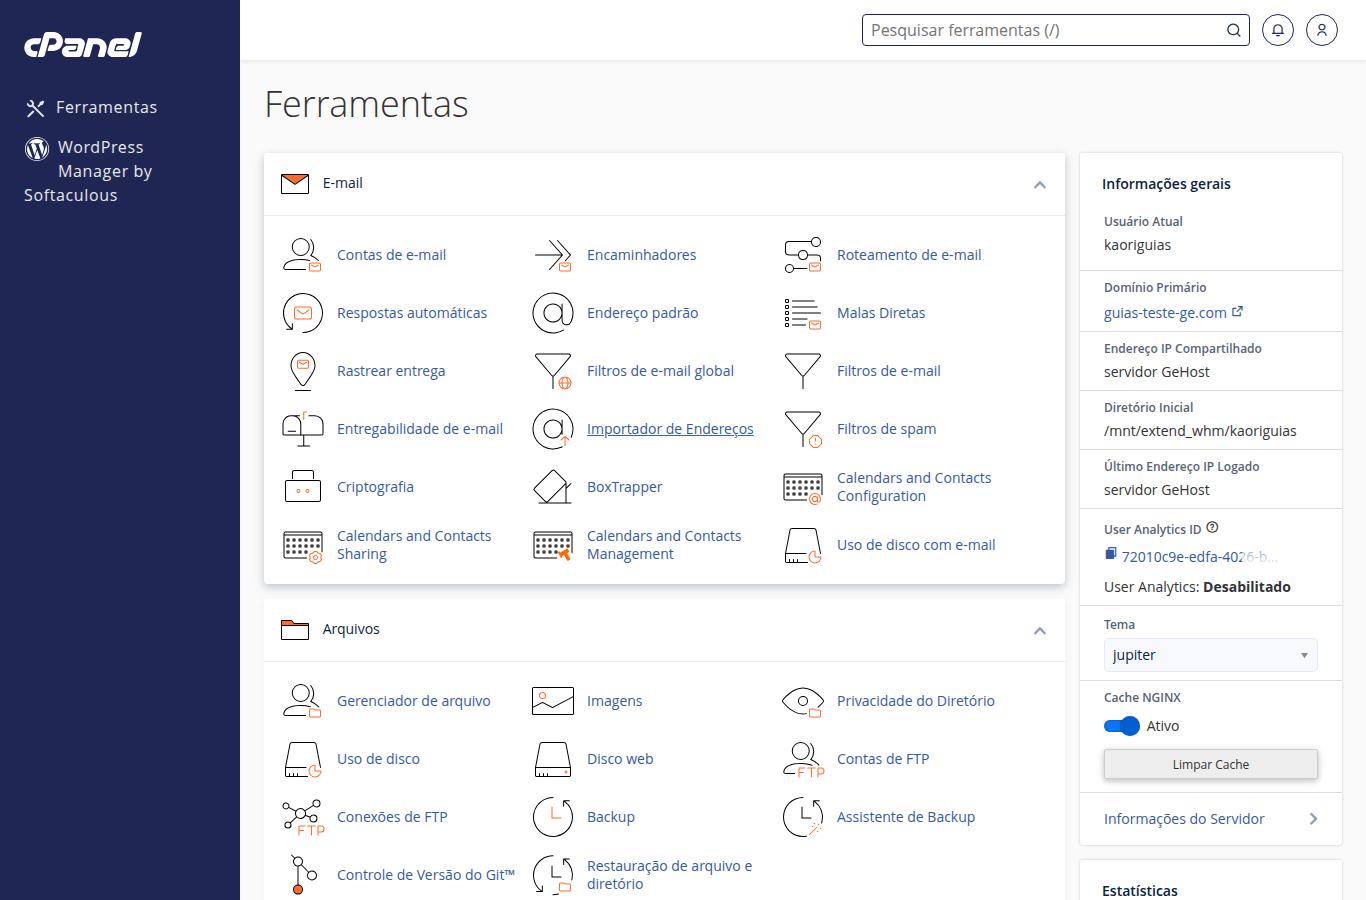Open the Imagens picture icon
Viewport: 1366px width, 900px height.
[x=553, y=701]
